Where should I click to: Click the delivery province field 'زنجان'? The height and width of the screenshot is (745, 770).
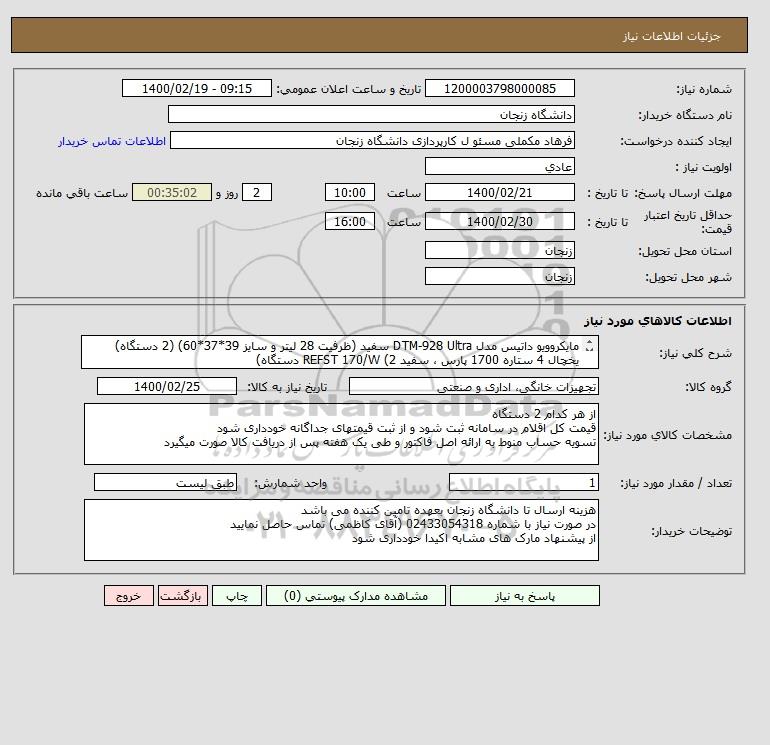point(499,250)
